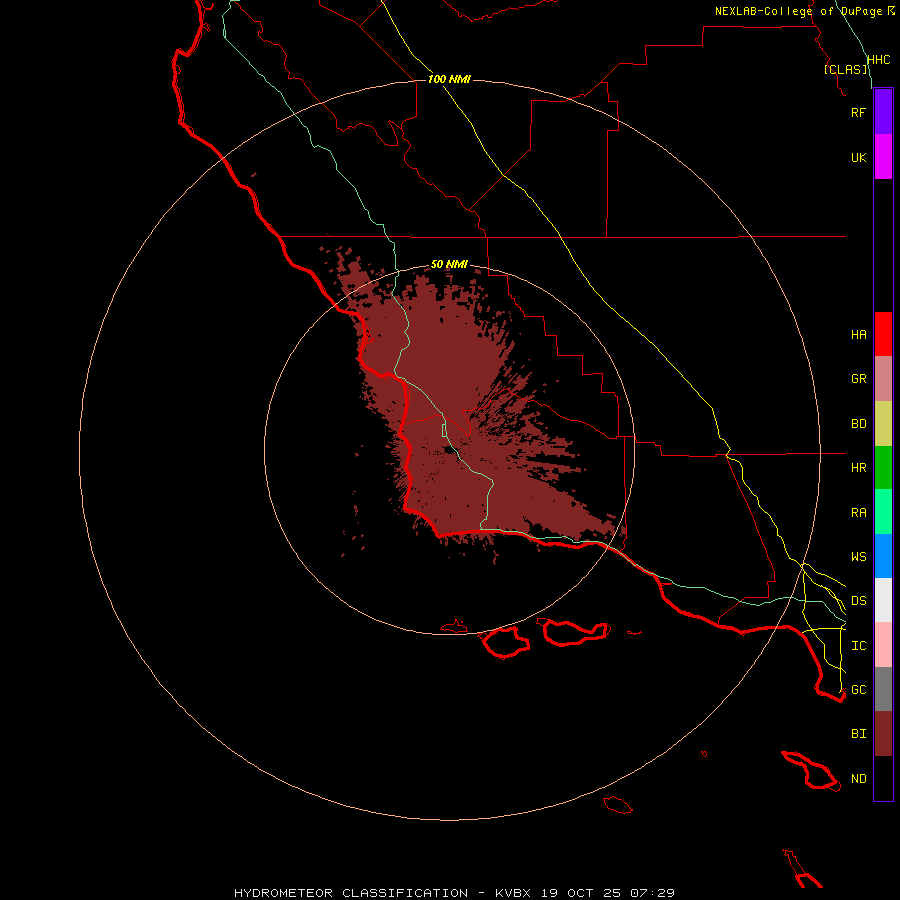Click the BI legend label

tap(858, 734)
